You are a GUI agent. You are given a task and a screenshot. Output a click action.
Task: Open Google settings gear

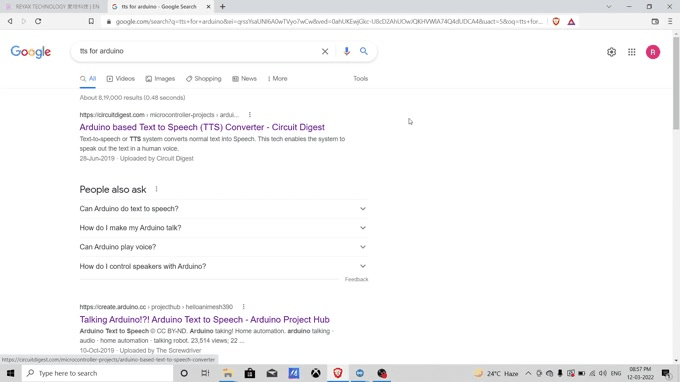pos(611,52)
